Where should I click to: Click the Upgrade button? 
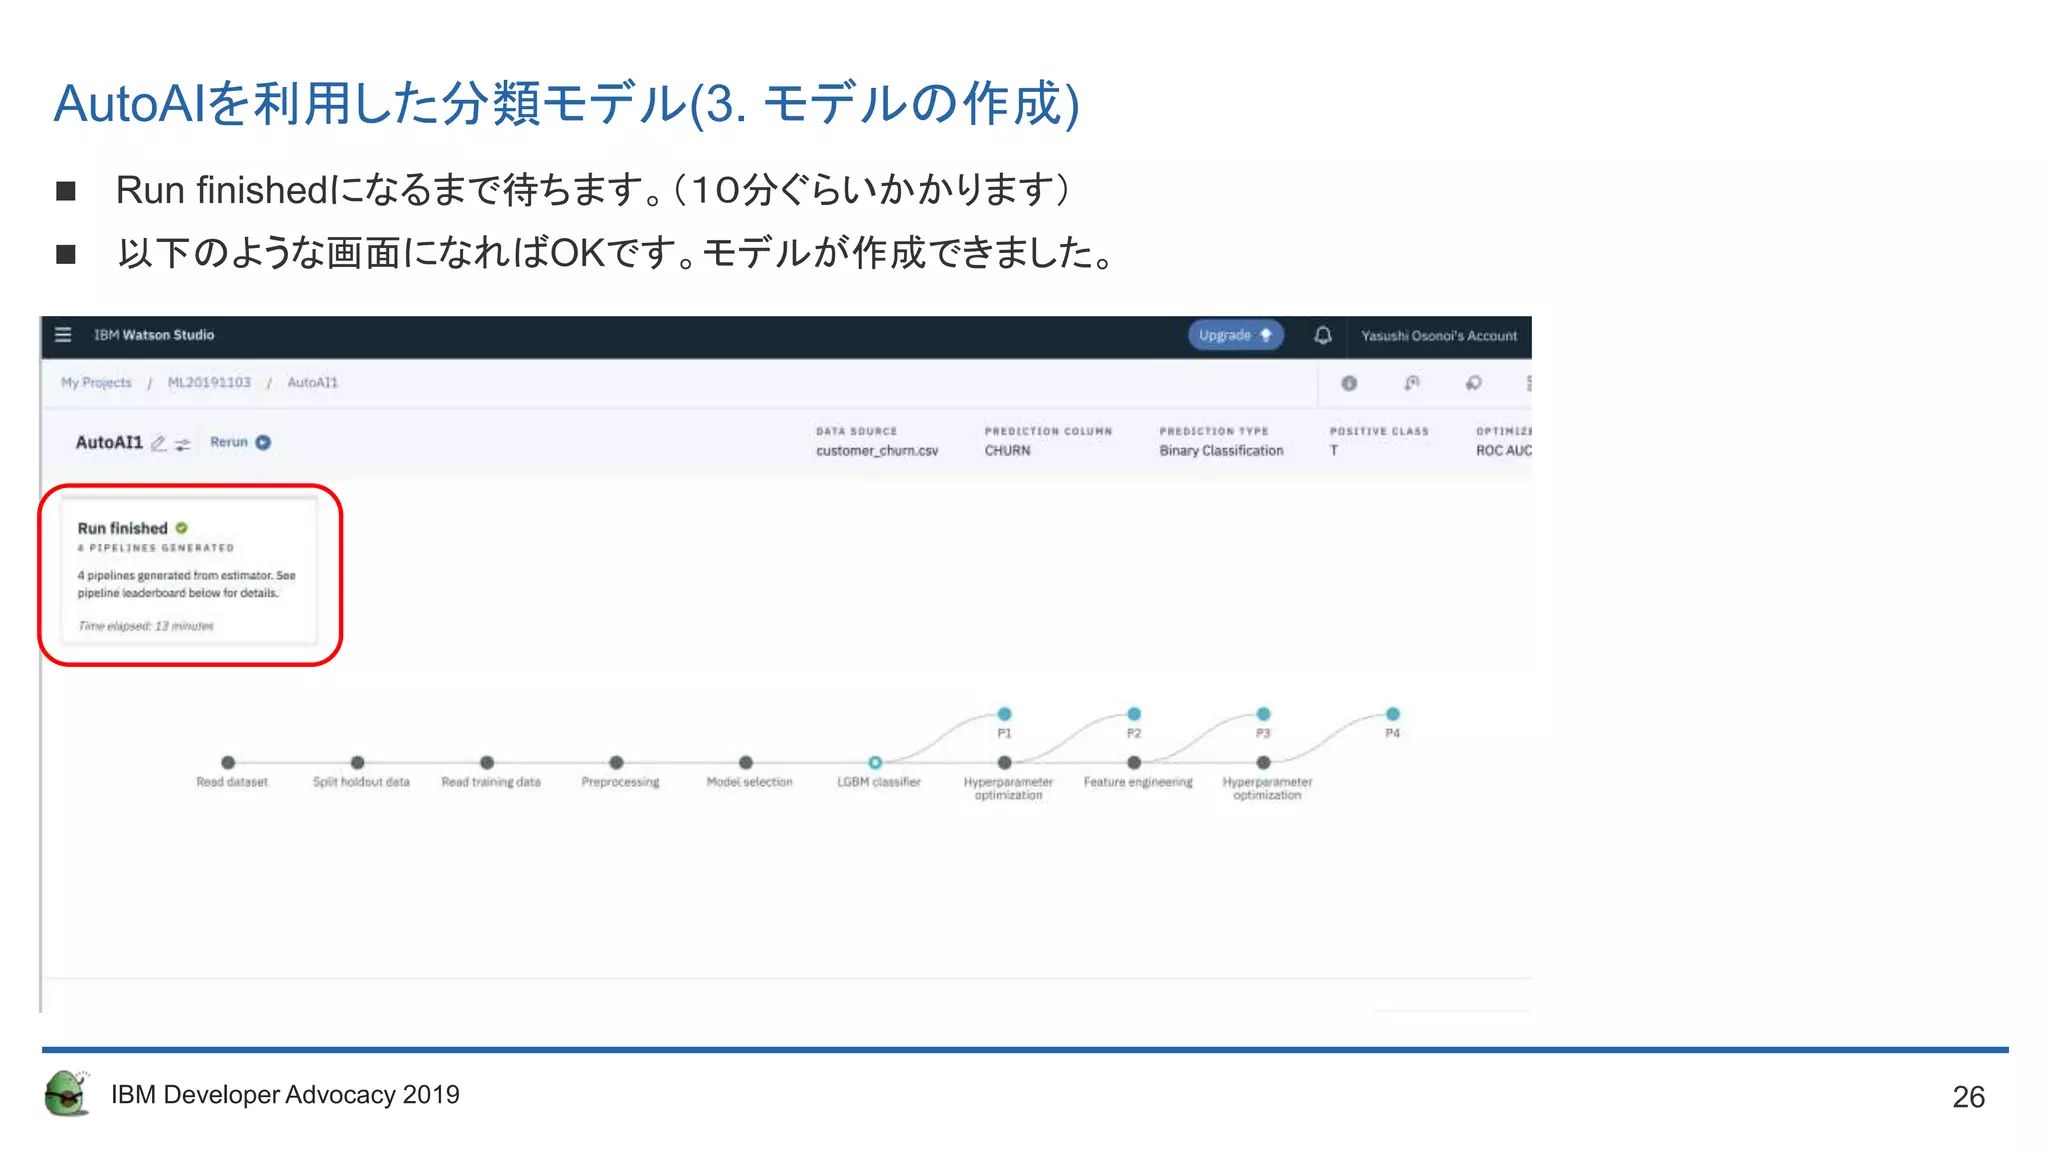(x=1235, y=335)
